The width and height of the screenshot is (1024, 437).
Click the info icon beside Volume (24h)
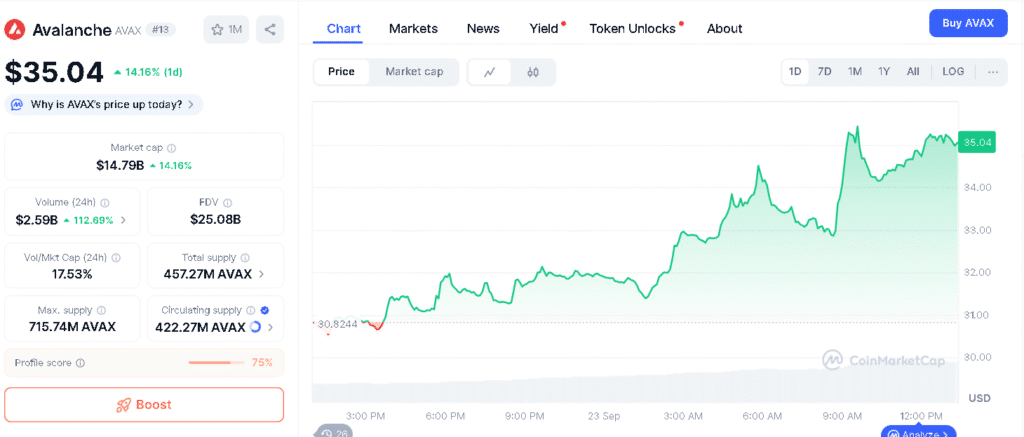(x=105, y=203)
